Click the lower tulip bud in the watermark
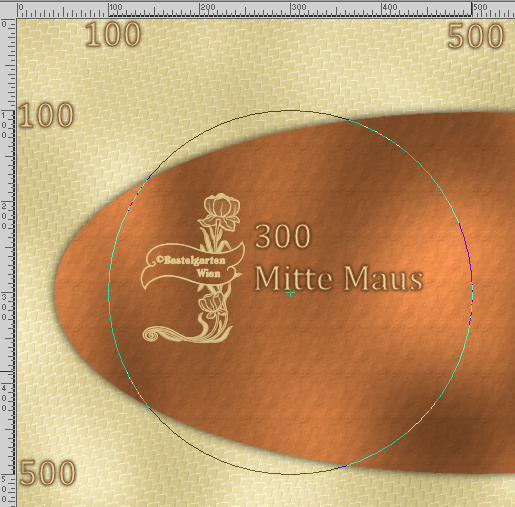The image size is (515, 507). (x=212, y=304)
